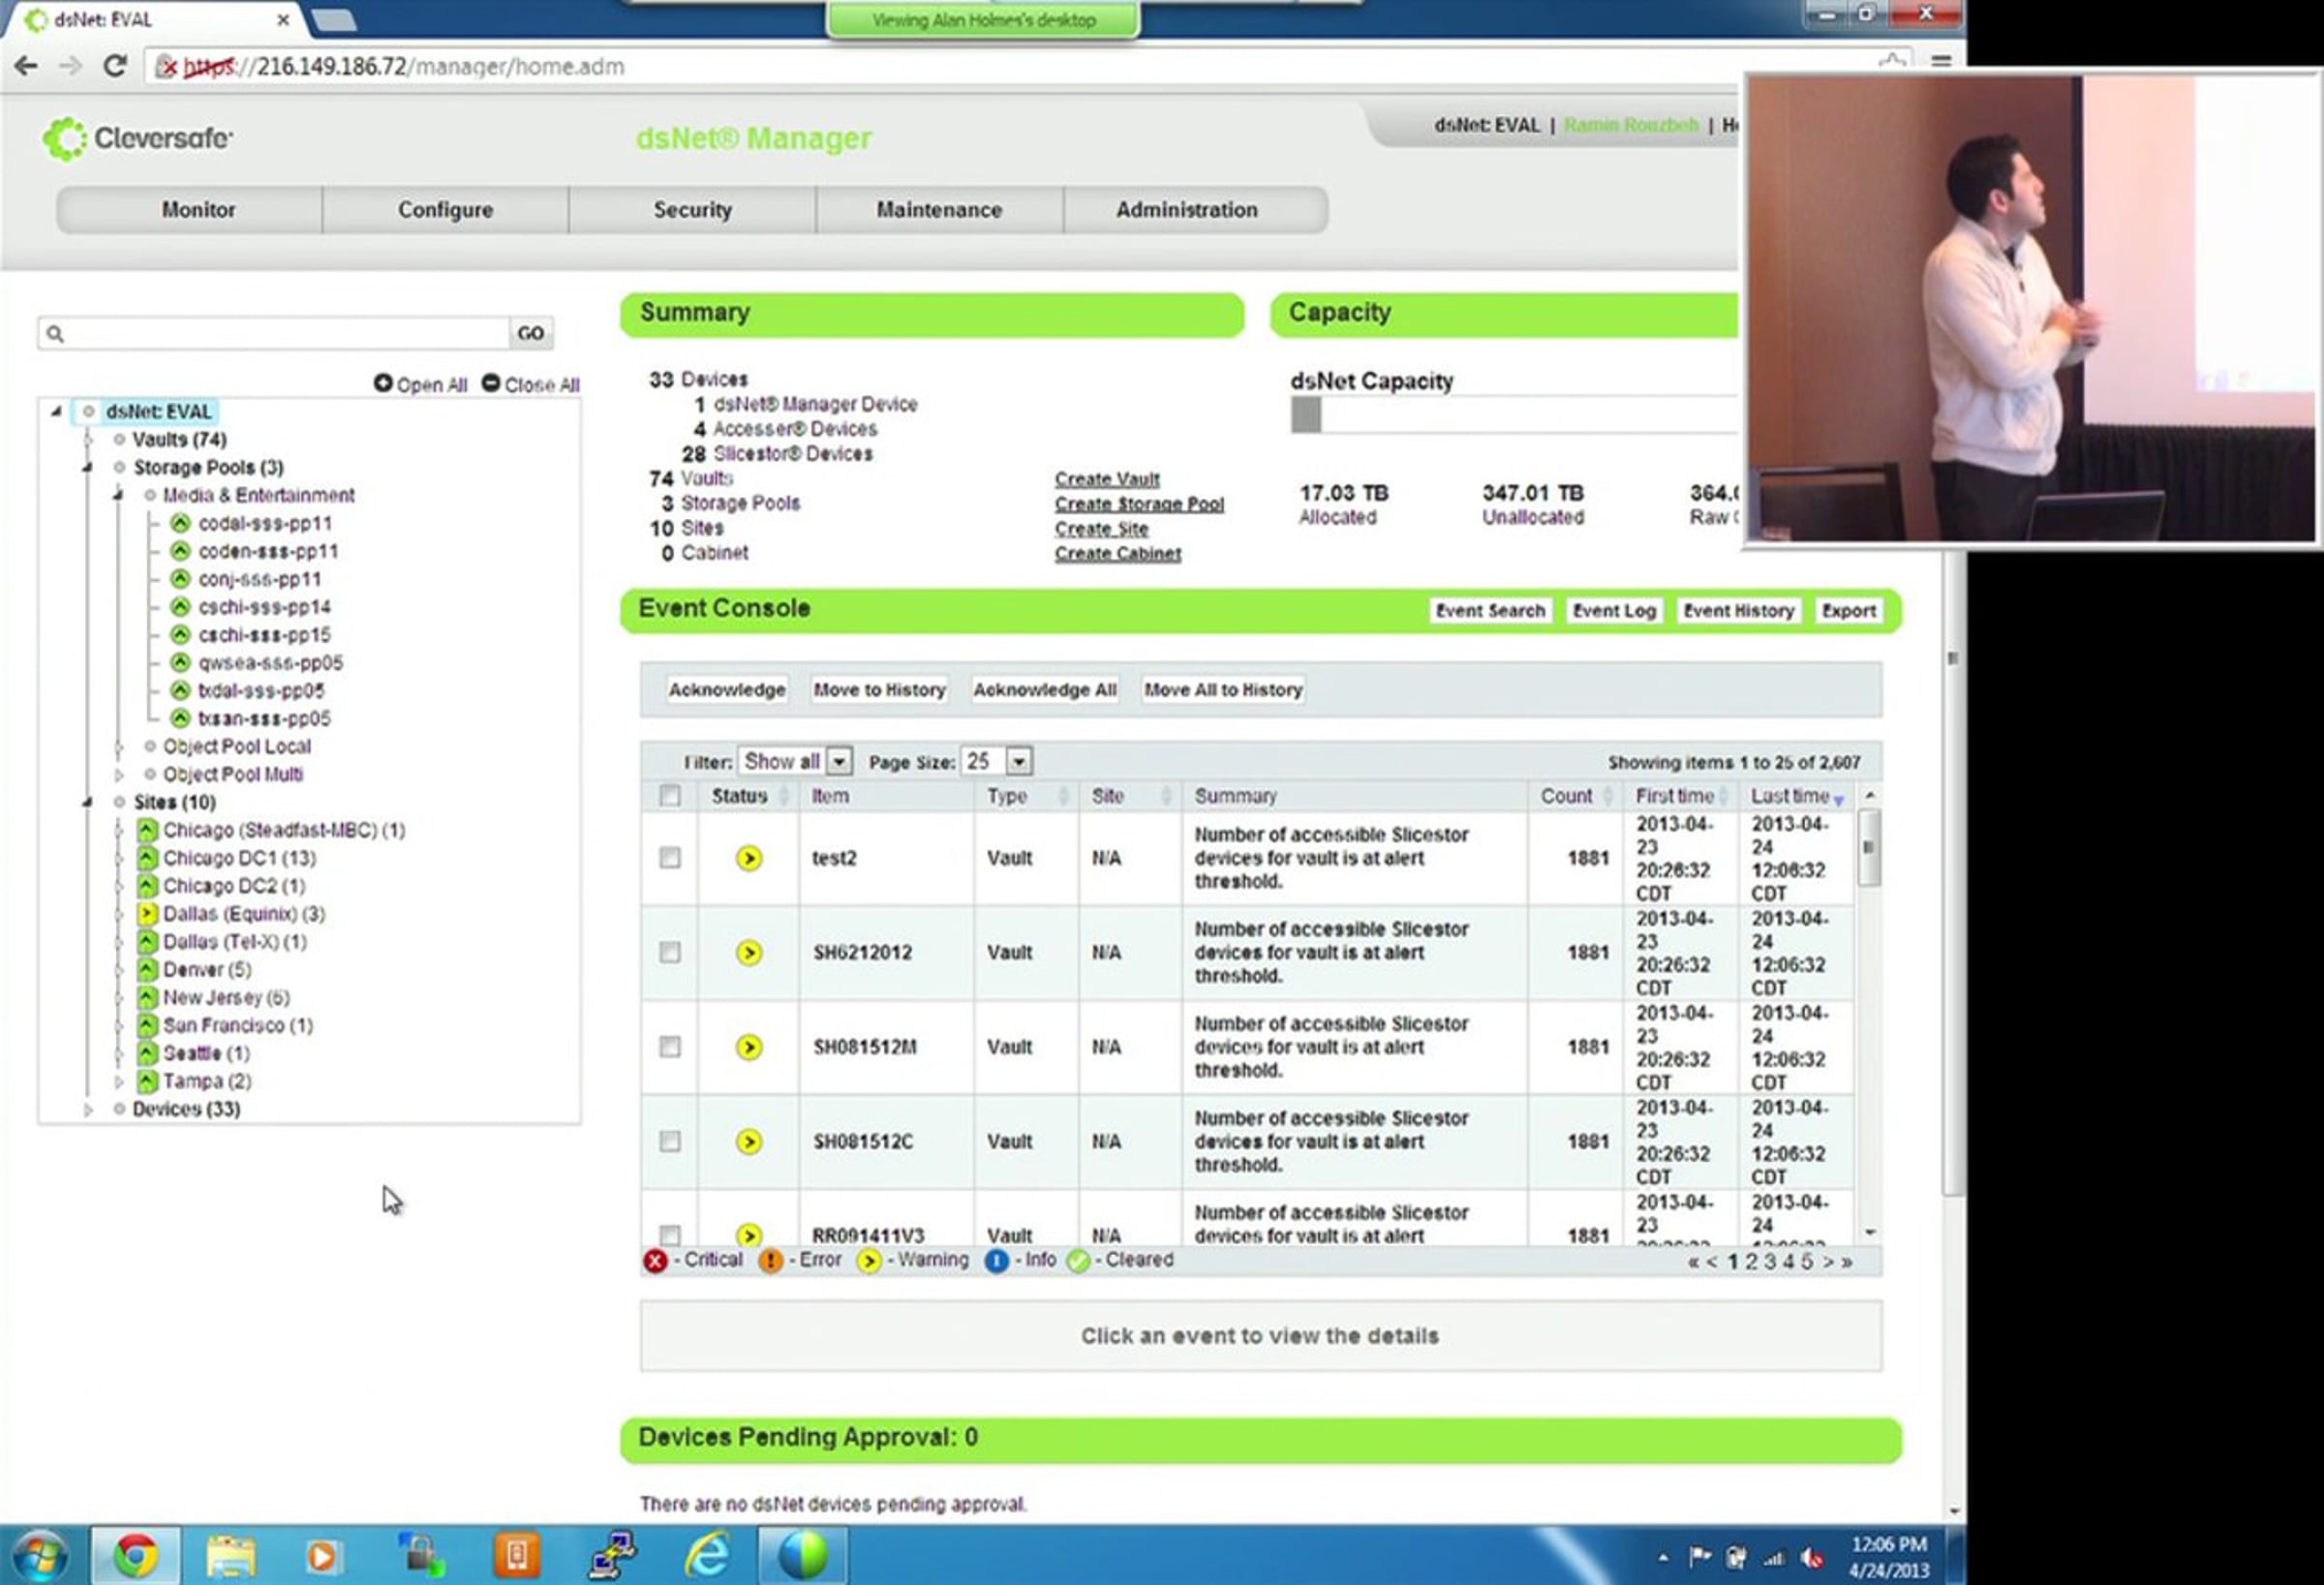Click the browser back arrow
This screenshot has height=1585, width=2324.
click(26, 66)
